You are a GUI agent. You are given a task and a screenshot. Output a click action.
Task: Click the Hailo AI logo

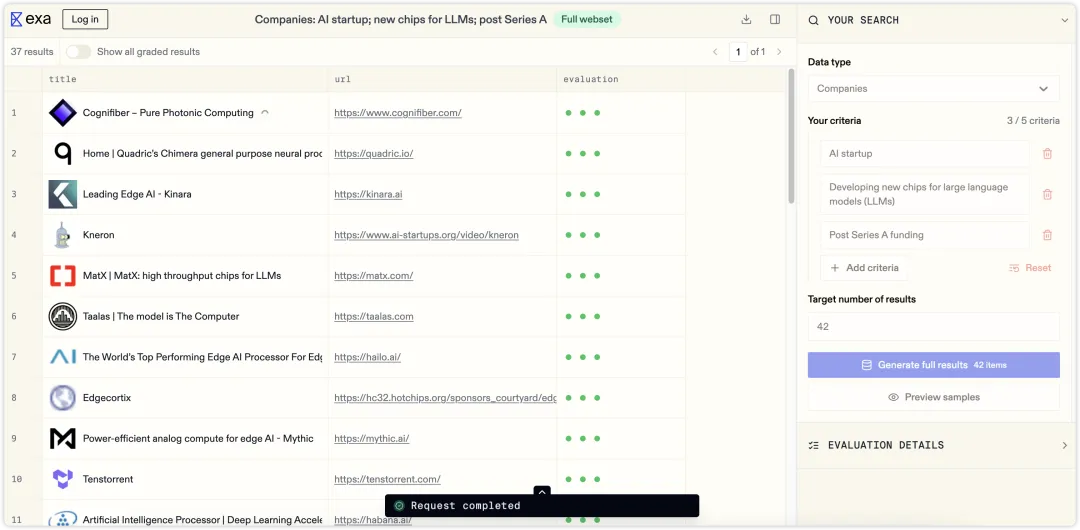[x=63, y=357]
